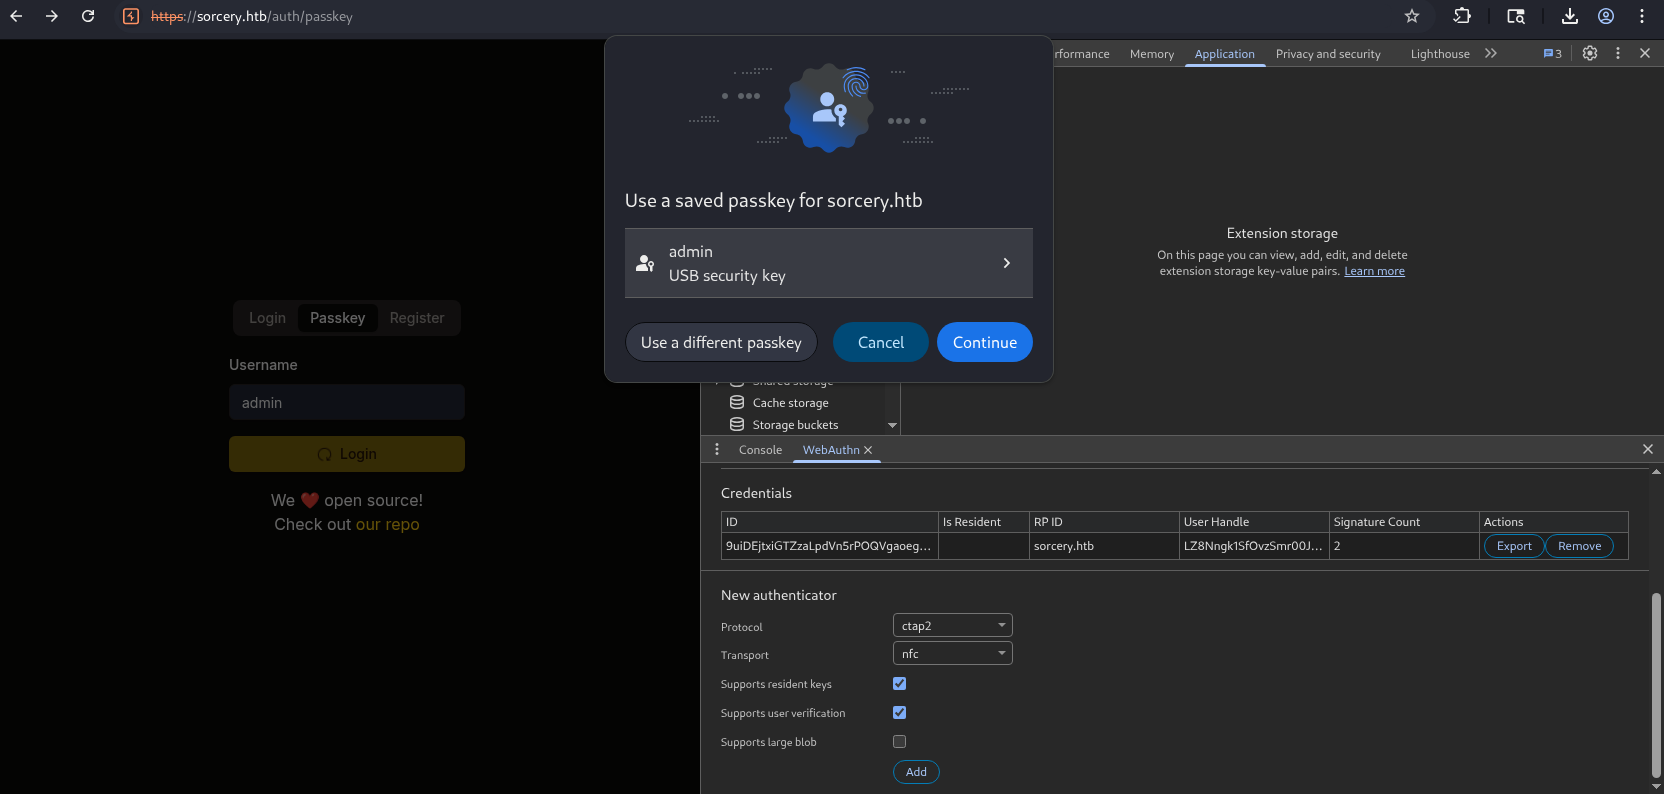Open DevTools settings gear icon

(x=1590, y=53)
